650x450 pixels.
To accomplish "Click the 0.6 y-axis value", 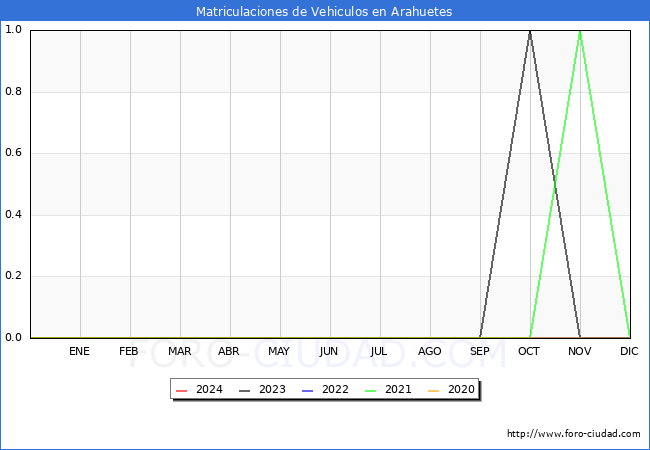I will pyautogui.click(x=13, y=152).
